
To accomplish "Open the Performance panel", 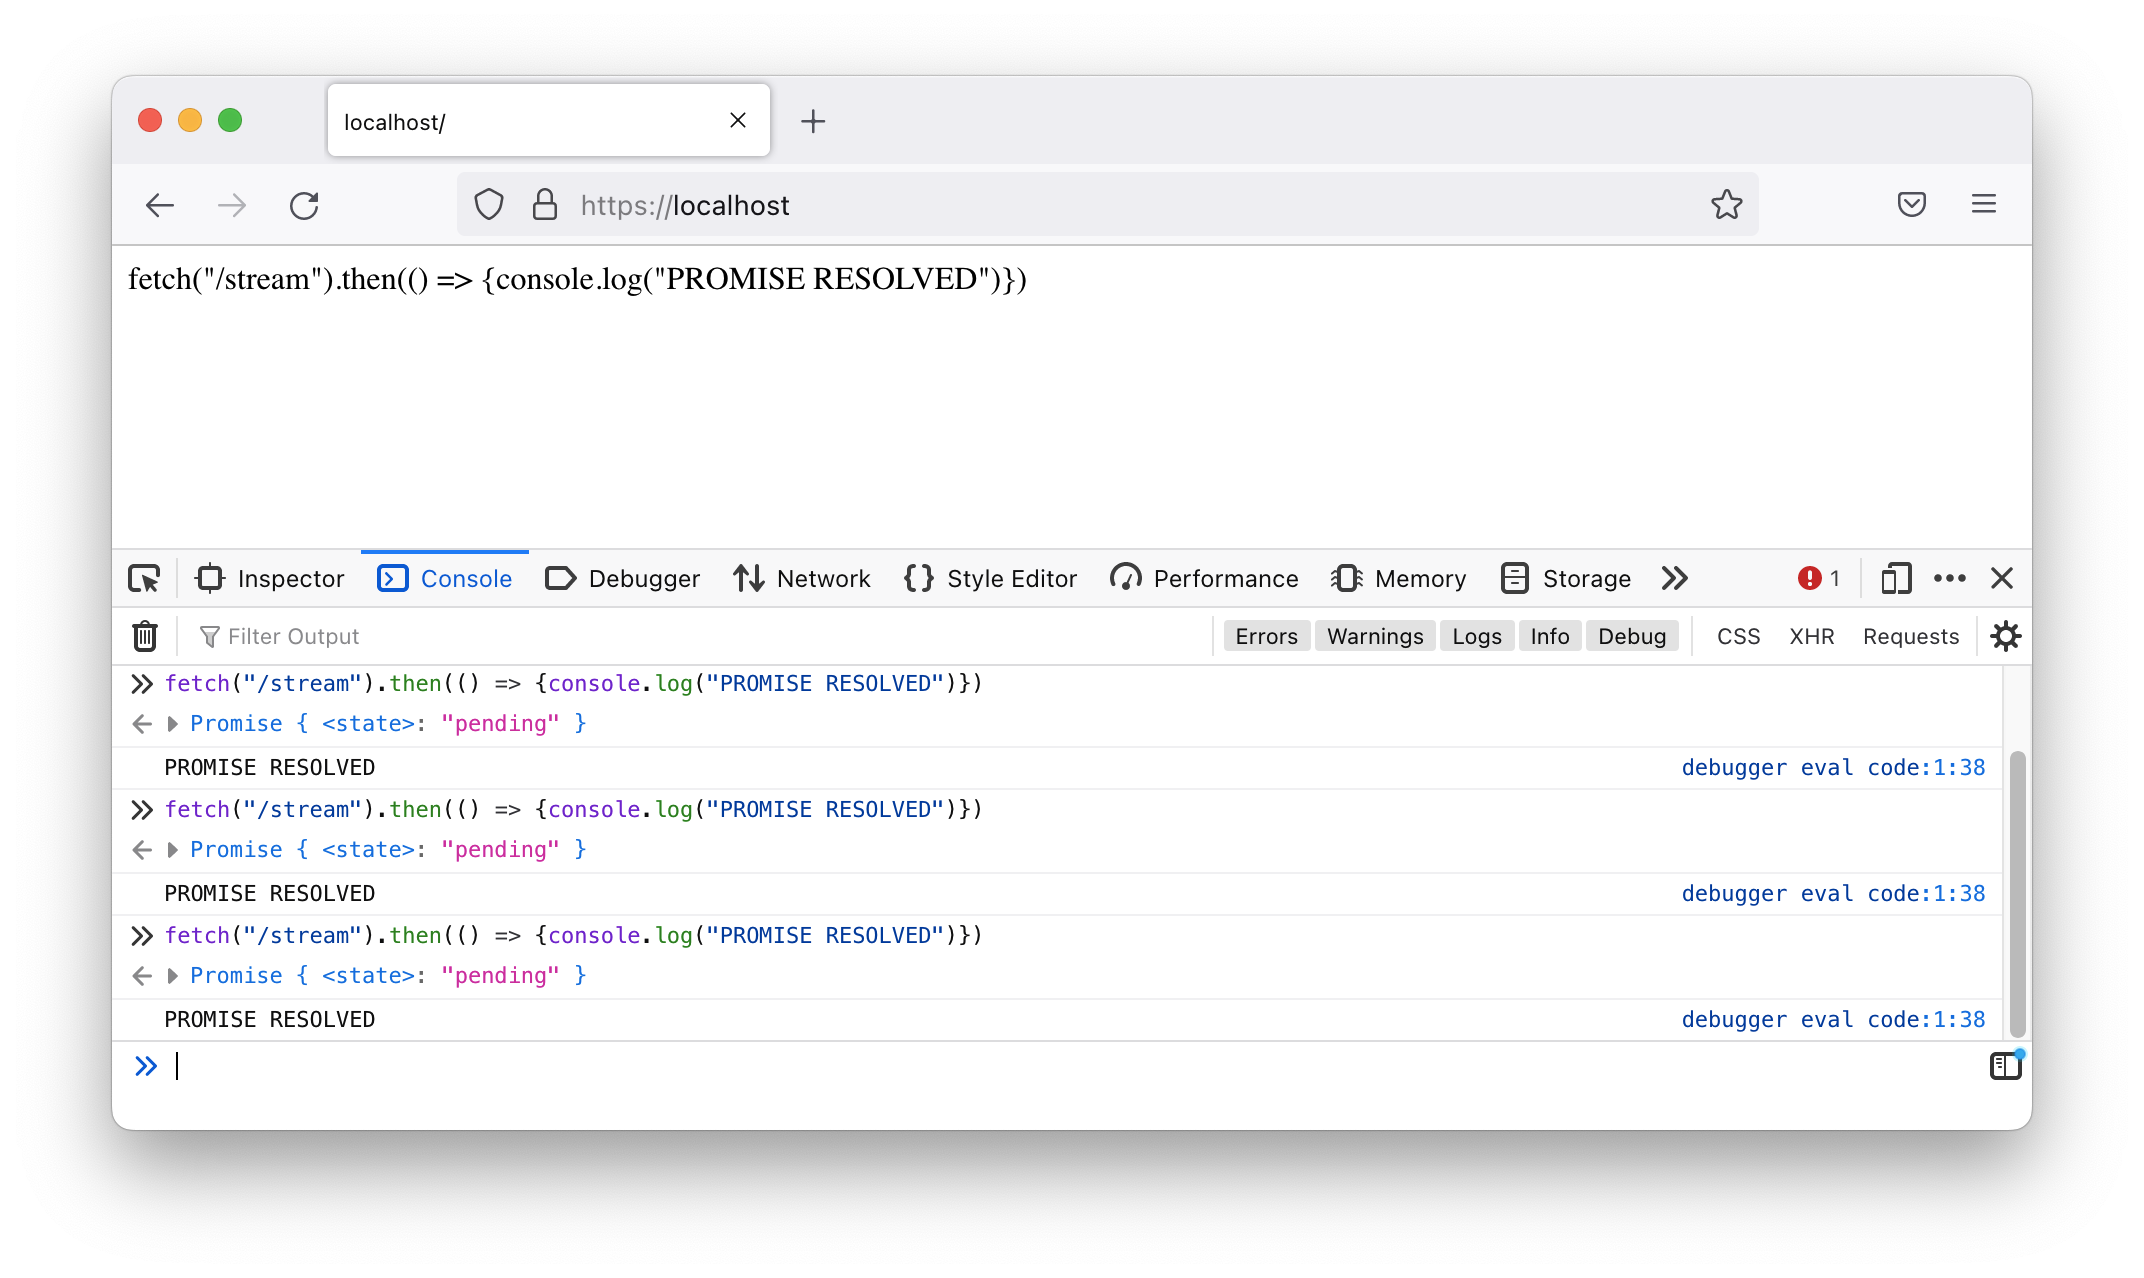I will pyautogui.click(x=1204, y=578).
